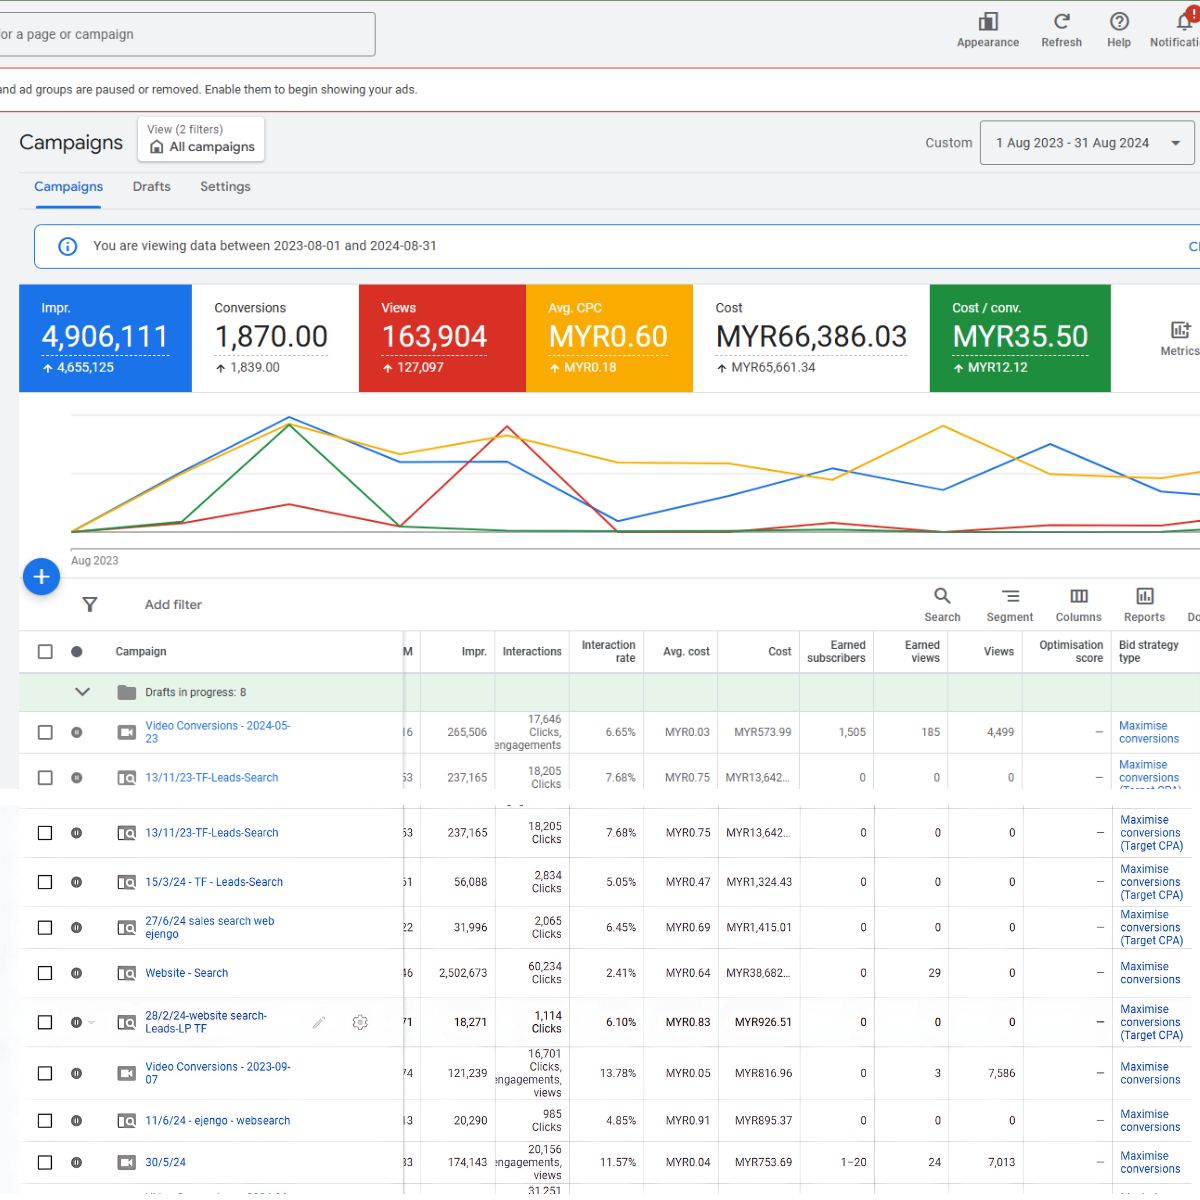1200x1200 pixels.
Task: Open the Help icon
Action: coord(1119,23)
